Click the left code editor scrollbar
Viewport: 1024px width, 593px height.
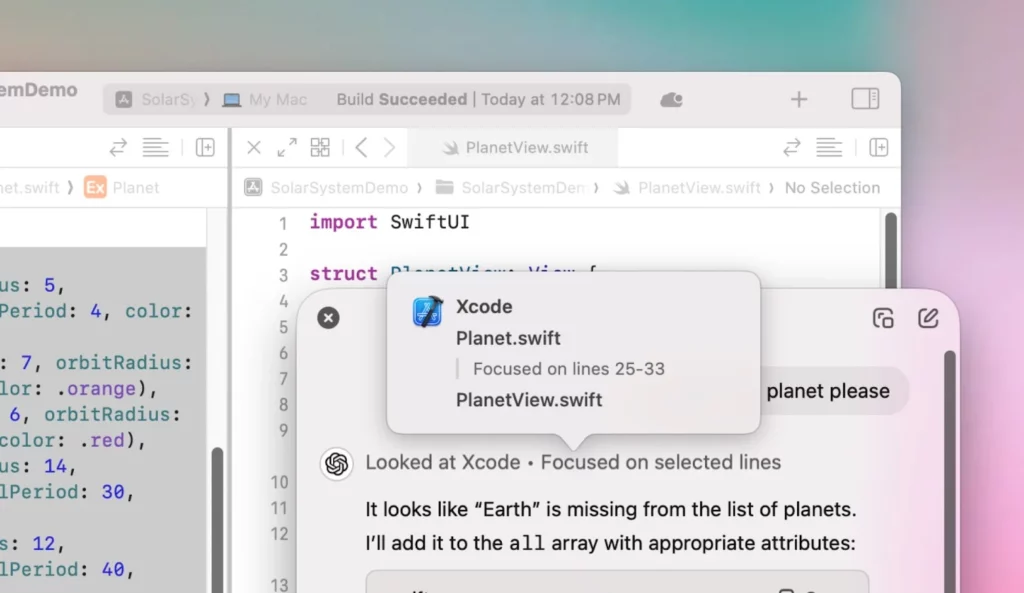click(217, 519)
